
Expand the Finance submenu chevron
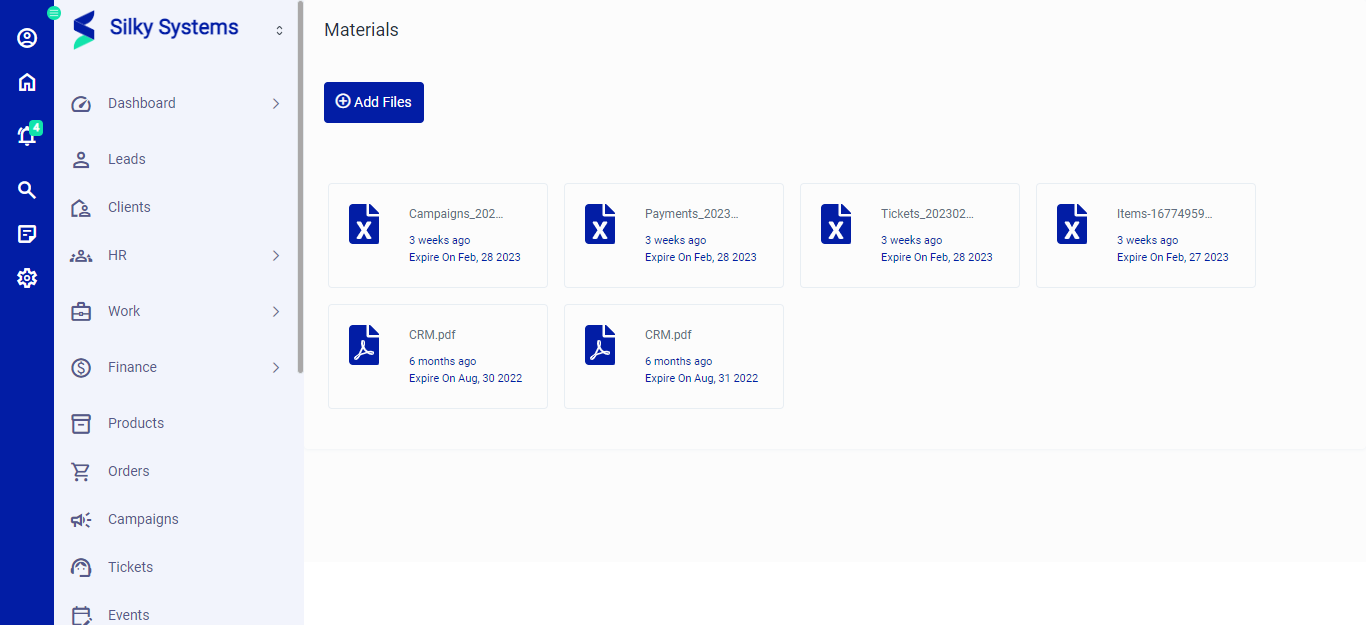276,368
